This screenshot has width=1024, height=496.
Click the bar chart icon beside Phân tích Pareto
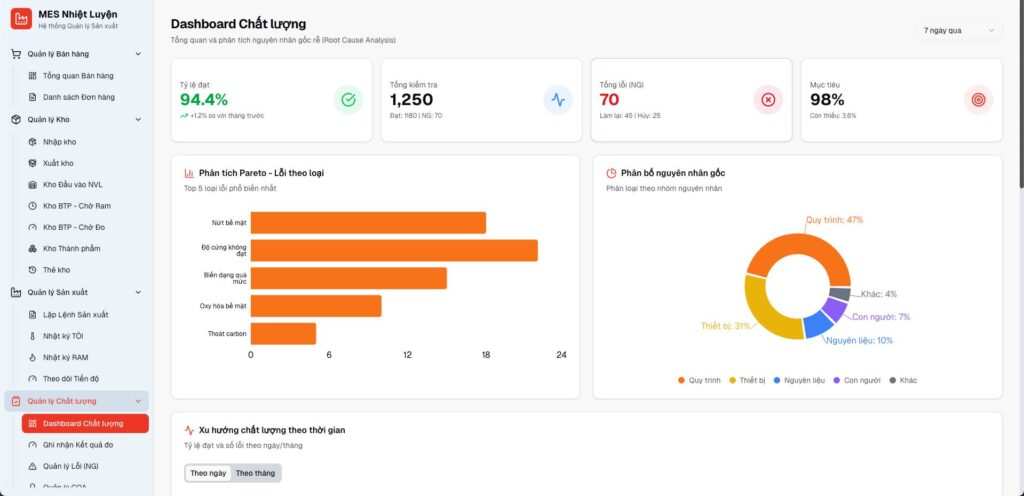tap(190, 173)
